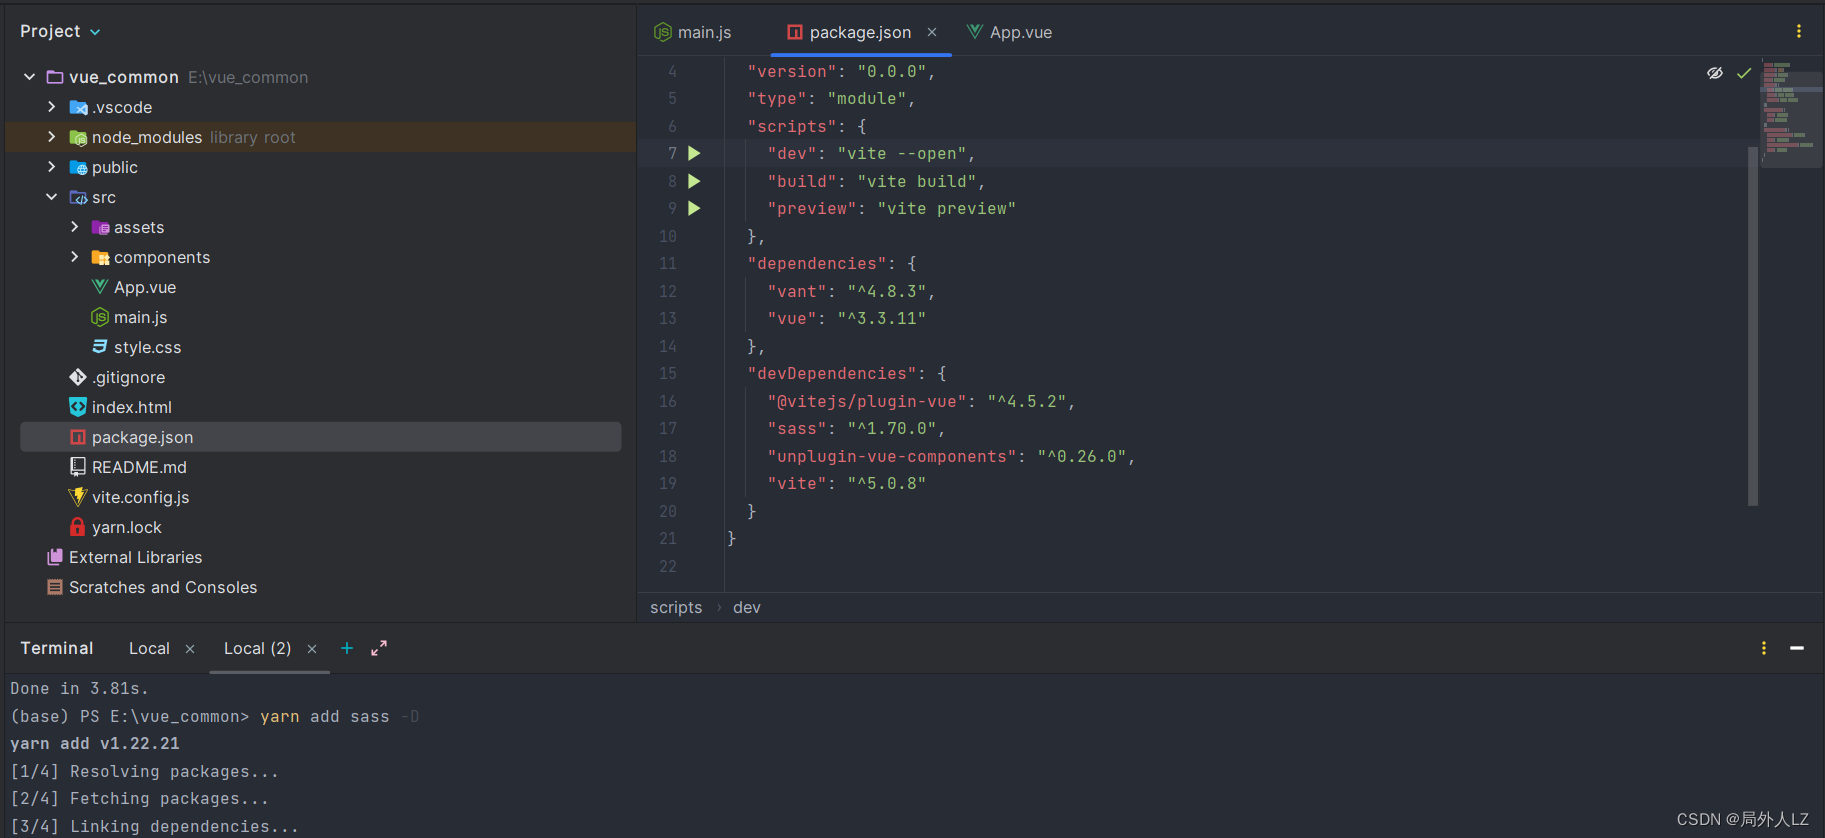Click the style.css file icon
Screen dimensions: 1825x838
click(x=100, y=346)
